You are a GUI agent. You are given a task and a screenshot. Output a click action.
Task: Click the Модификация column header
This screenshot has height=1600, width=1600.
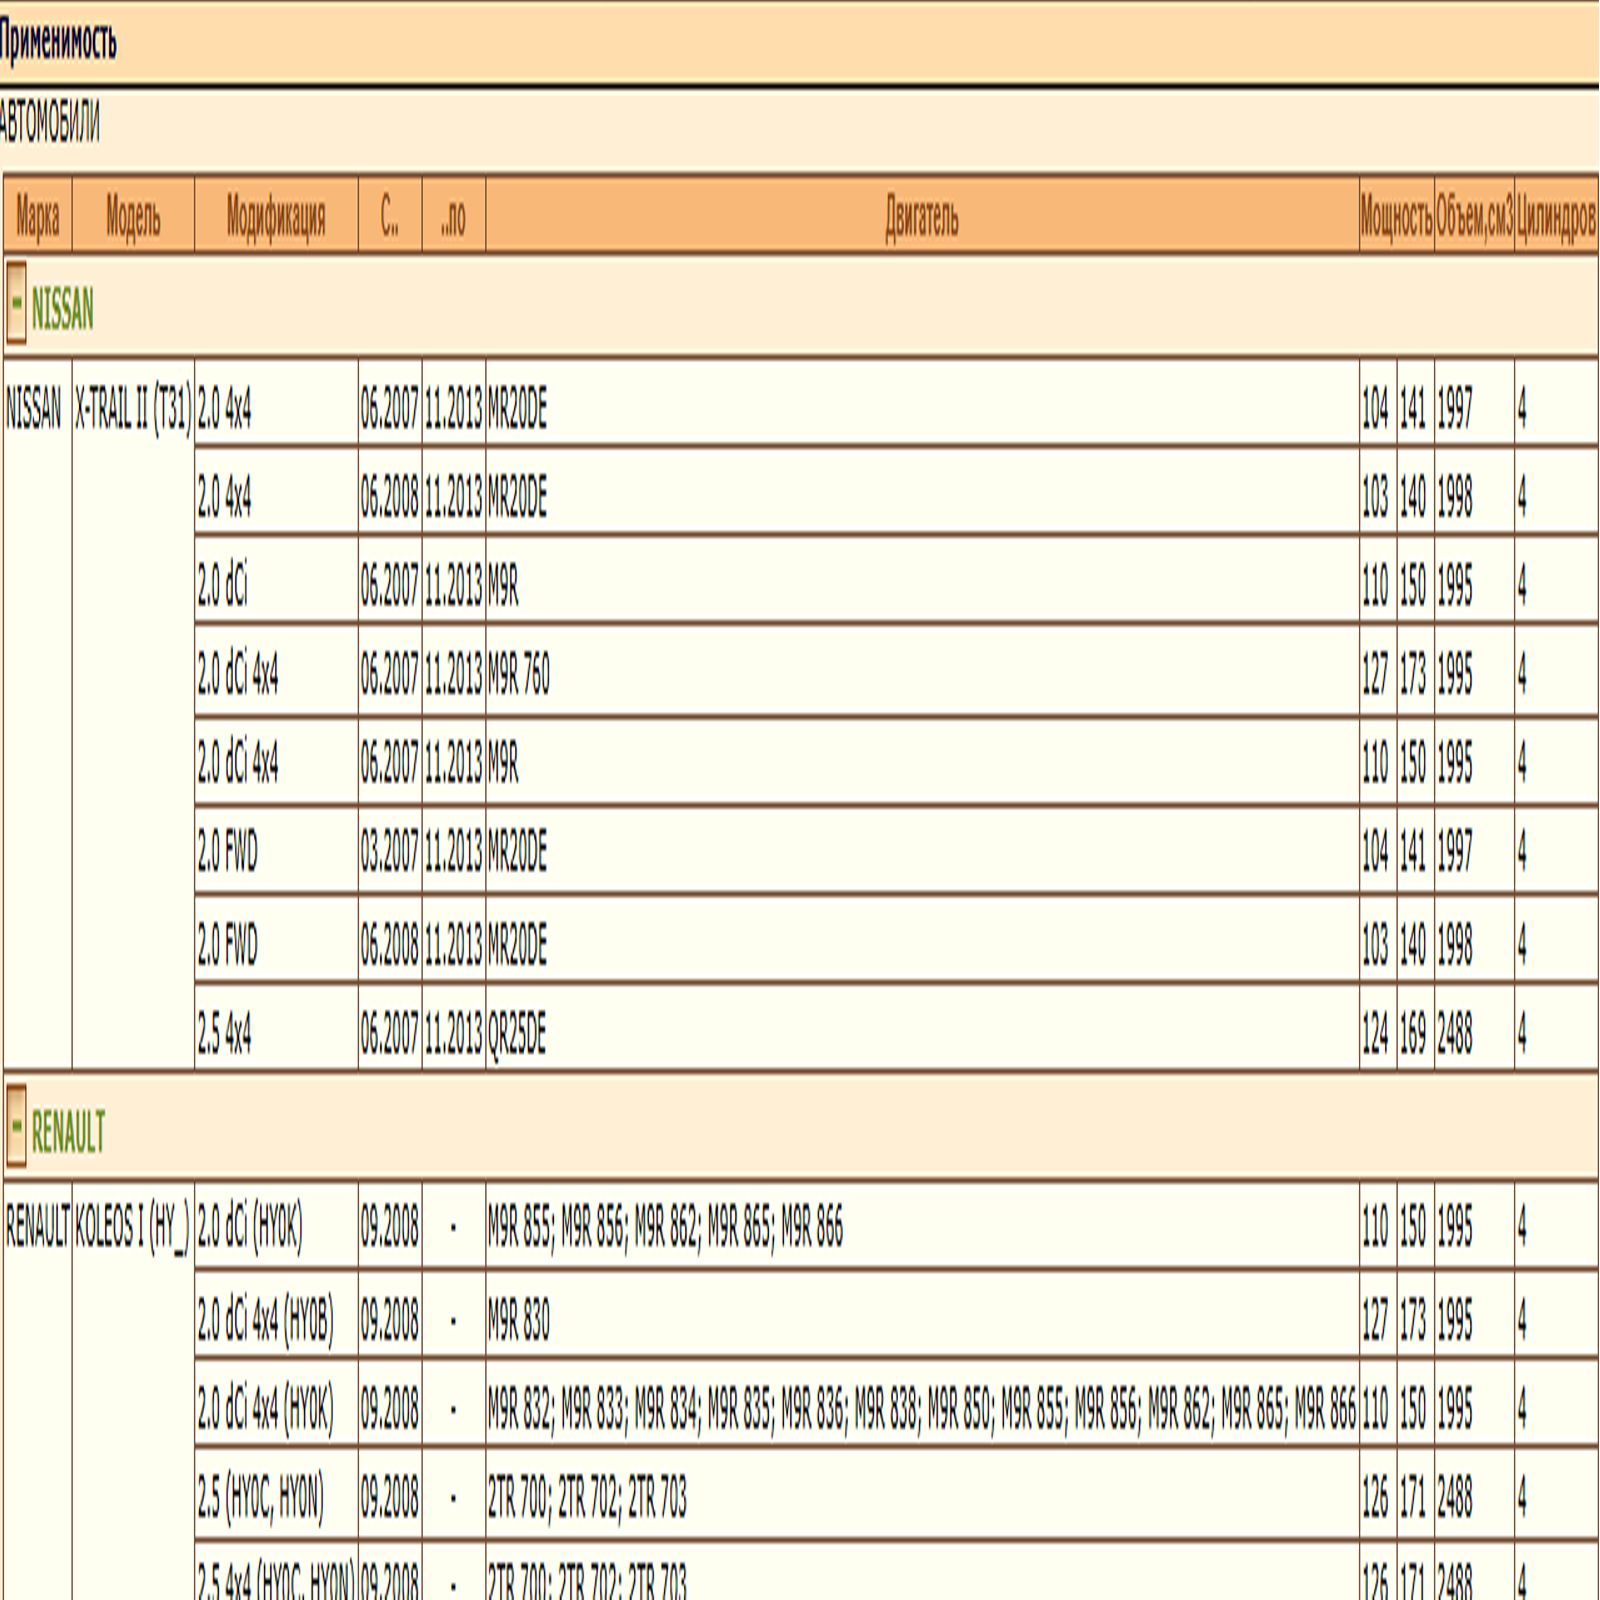276,216
